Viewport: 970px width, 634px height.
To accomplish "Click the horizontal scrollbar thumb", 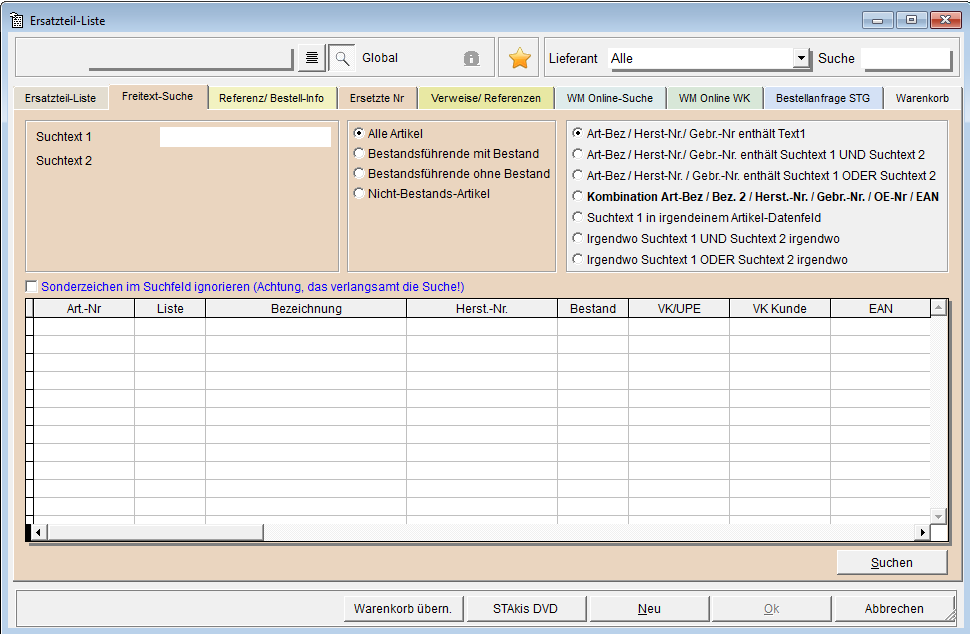I will click(x=155, y=533).
